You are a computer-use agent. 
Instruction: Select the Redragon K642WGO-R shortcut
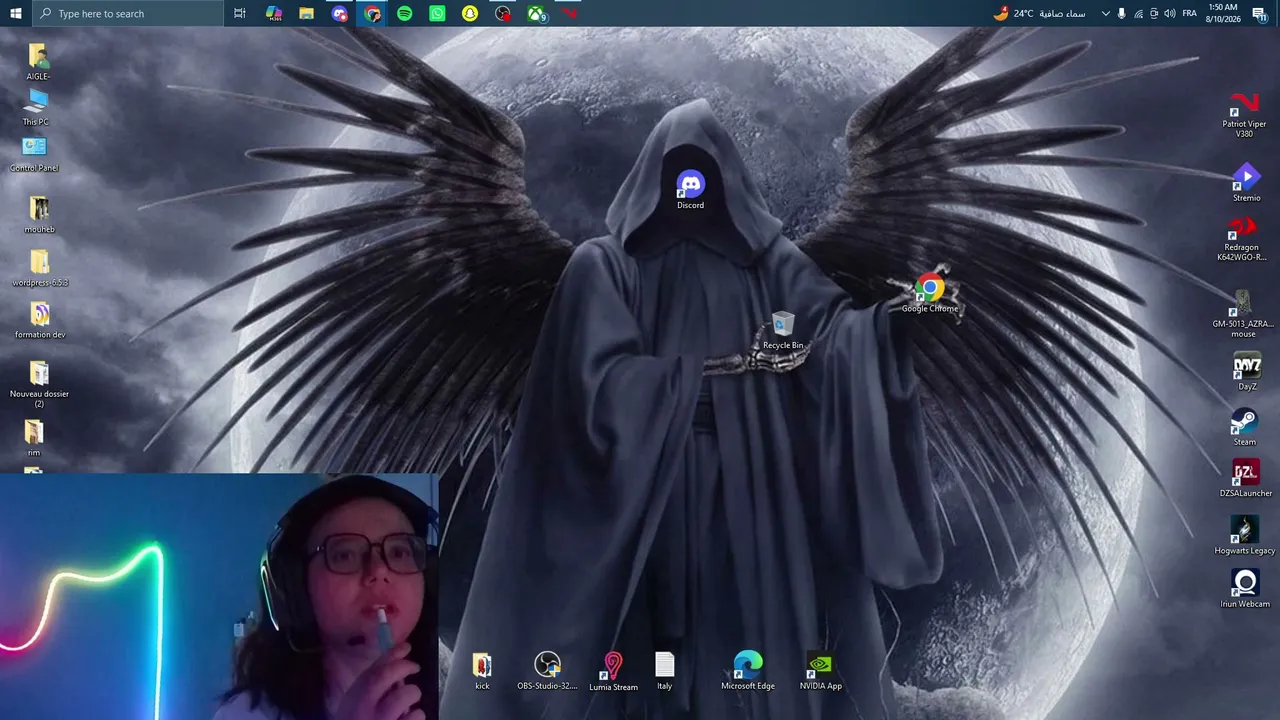click(x=1242, y=238)
